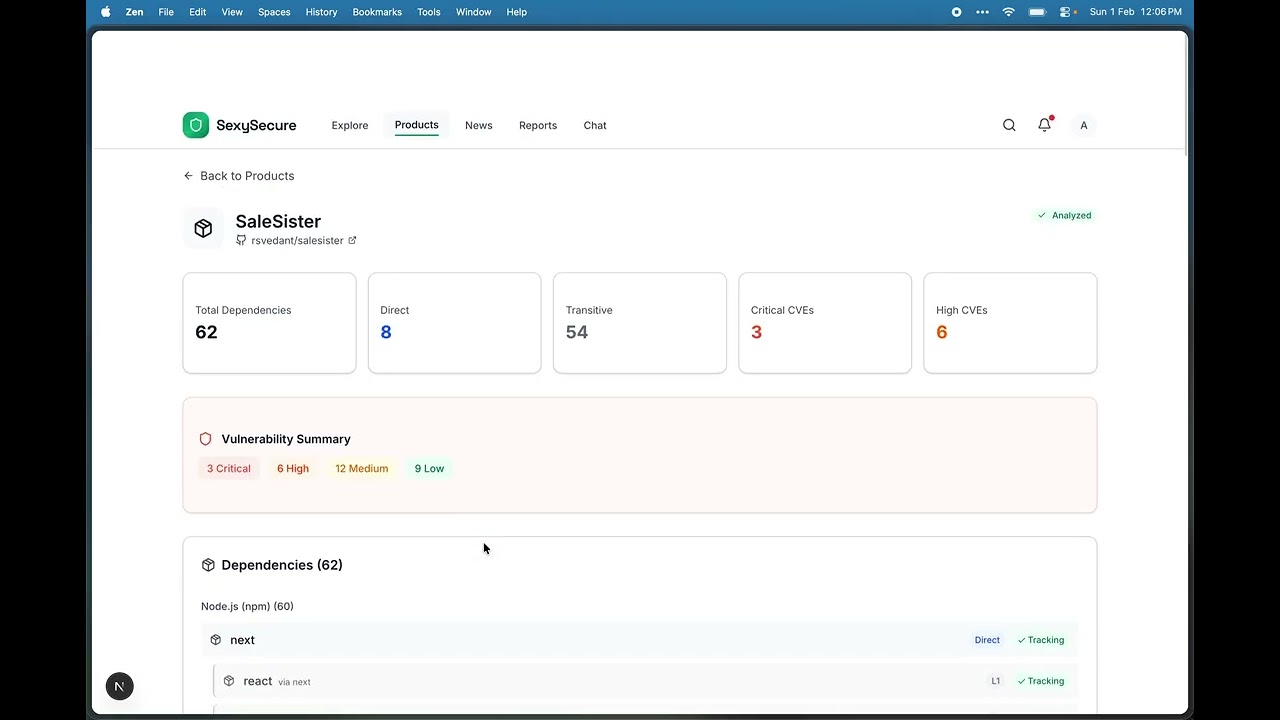Click the SexySecure brand name
The image size is (1280, 720).
pyautogui.click(x=256, y=125)
